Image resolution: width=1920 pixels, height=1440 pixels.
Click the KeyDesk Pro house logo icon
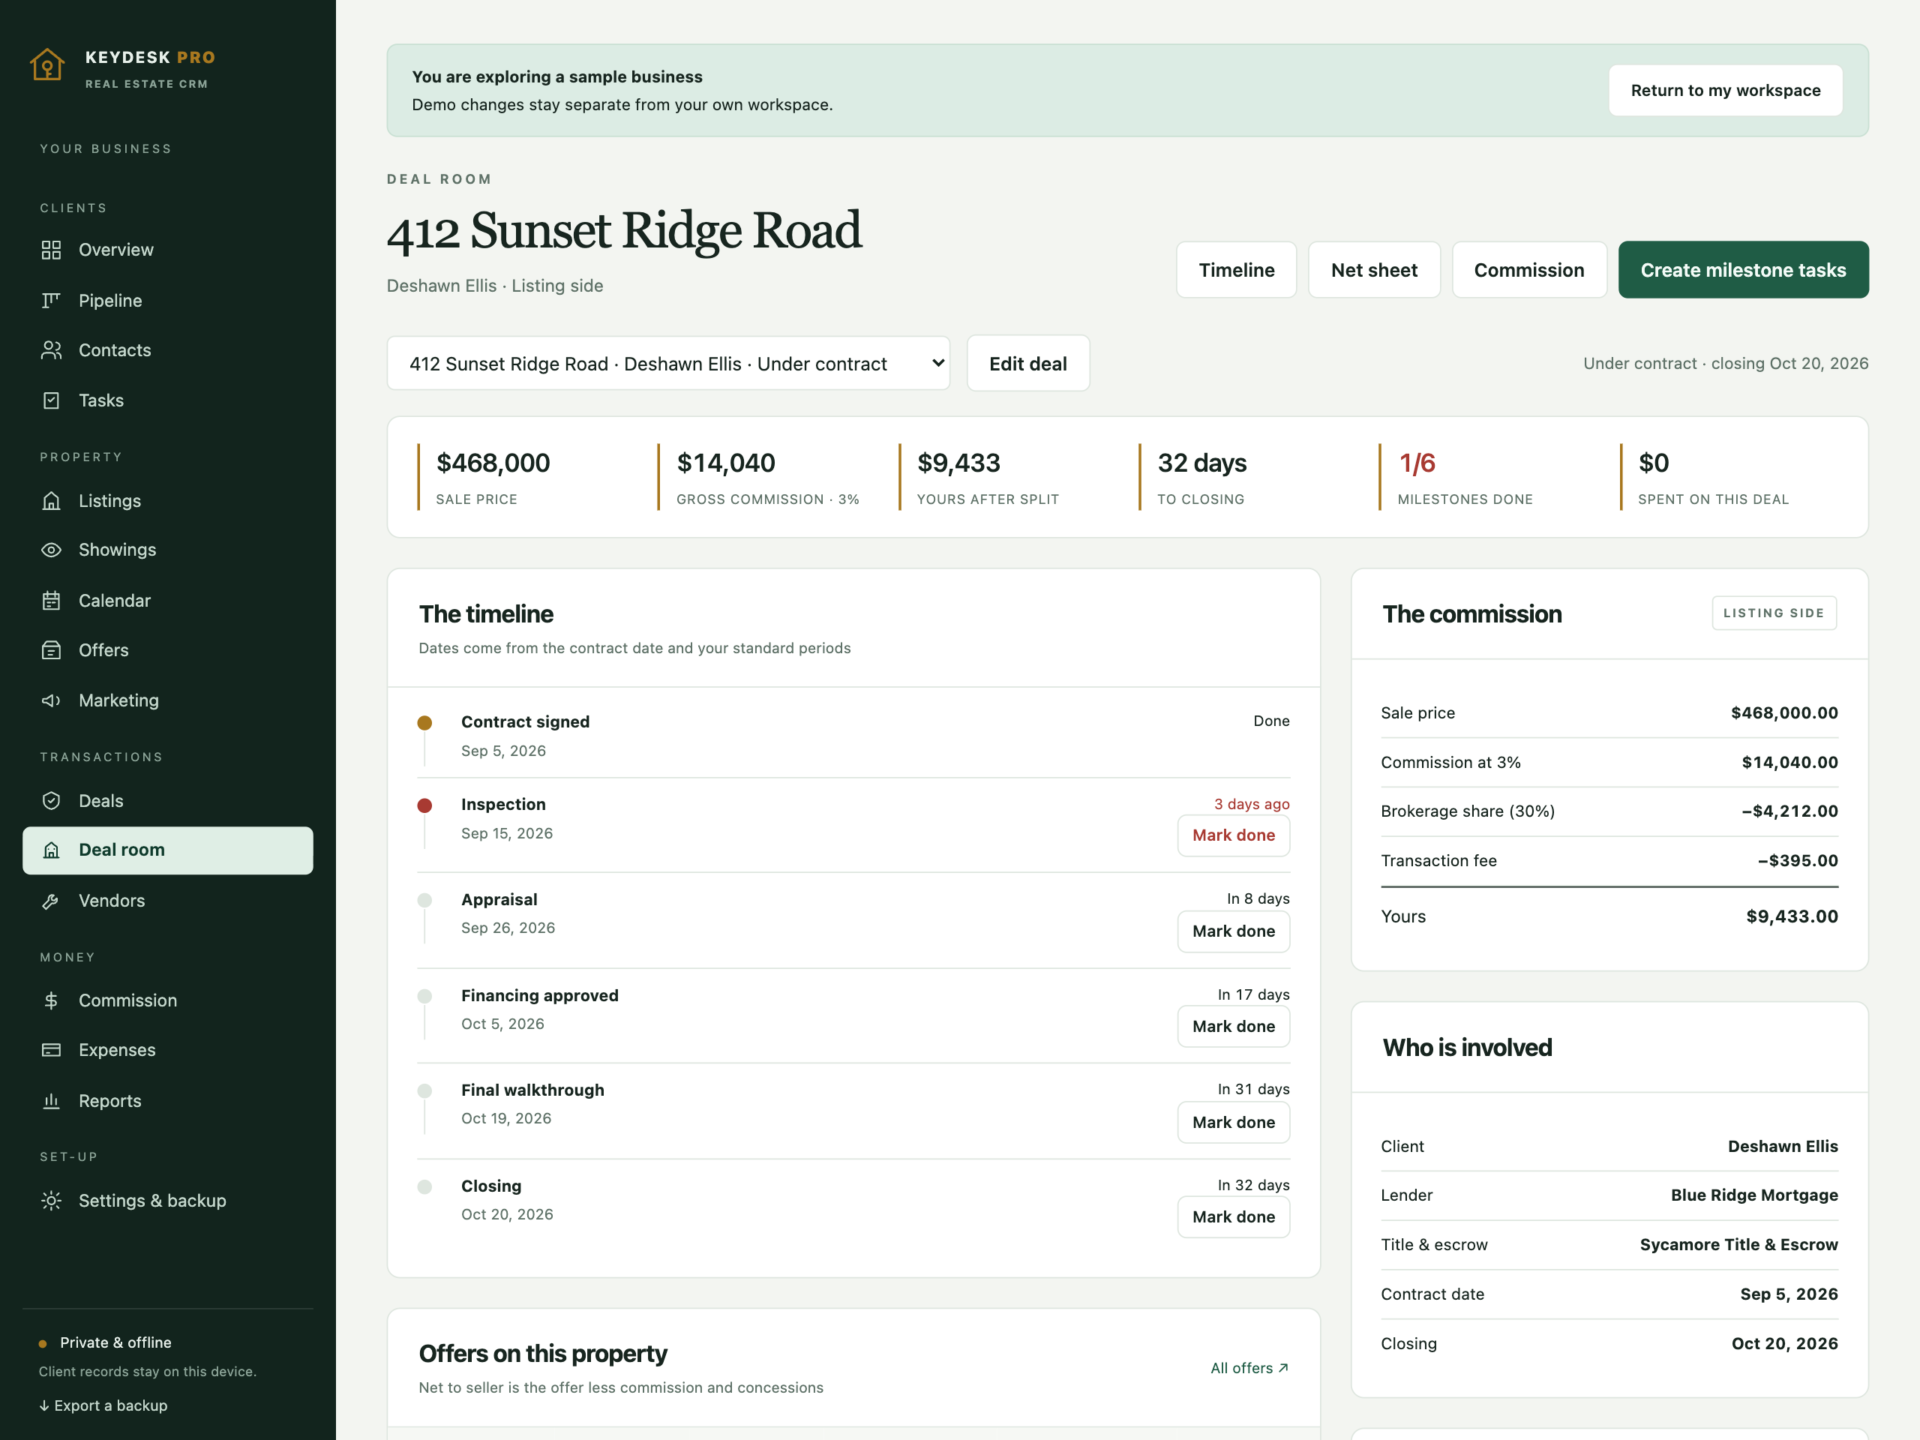click(47, 65)
